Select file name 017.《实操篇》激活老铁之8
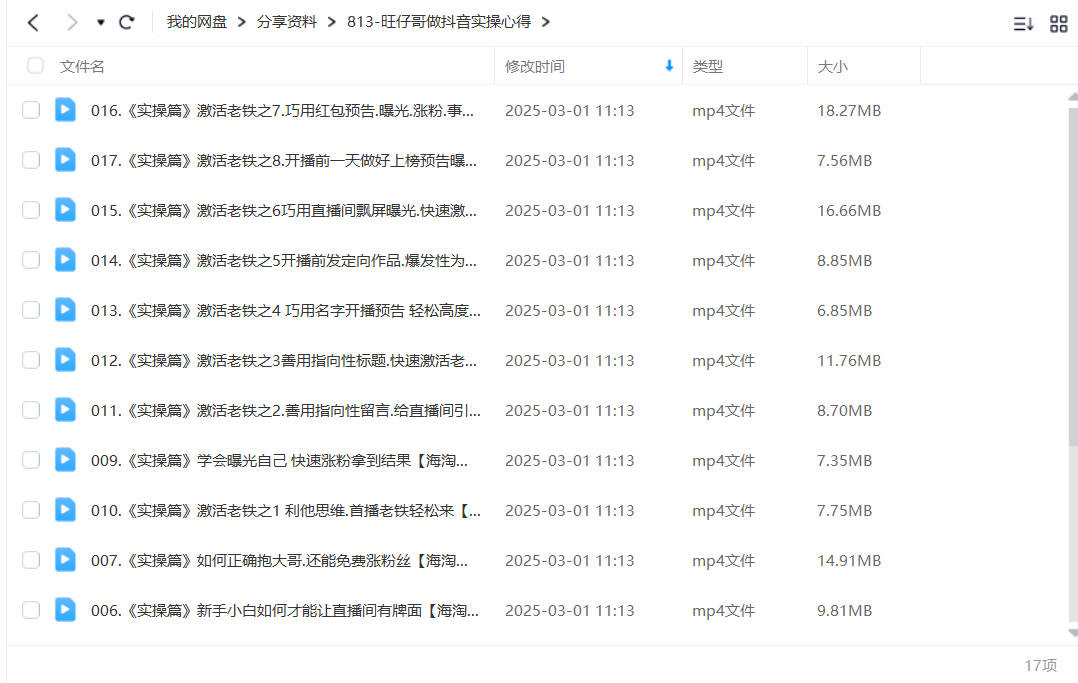The image size is (1078, 683). pos(284,161)
